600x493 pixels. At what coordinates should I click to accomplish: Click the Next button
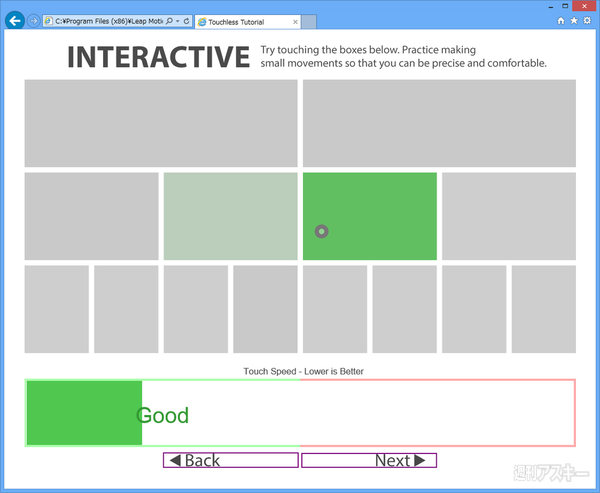coord(369,460)
